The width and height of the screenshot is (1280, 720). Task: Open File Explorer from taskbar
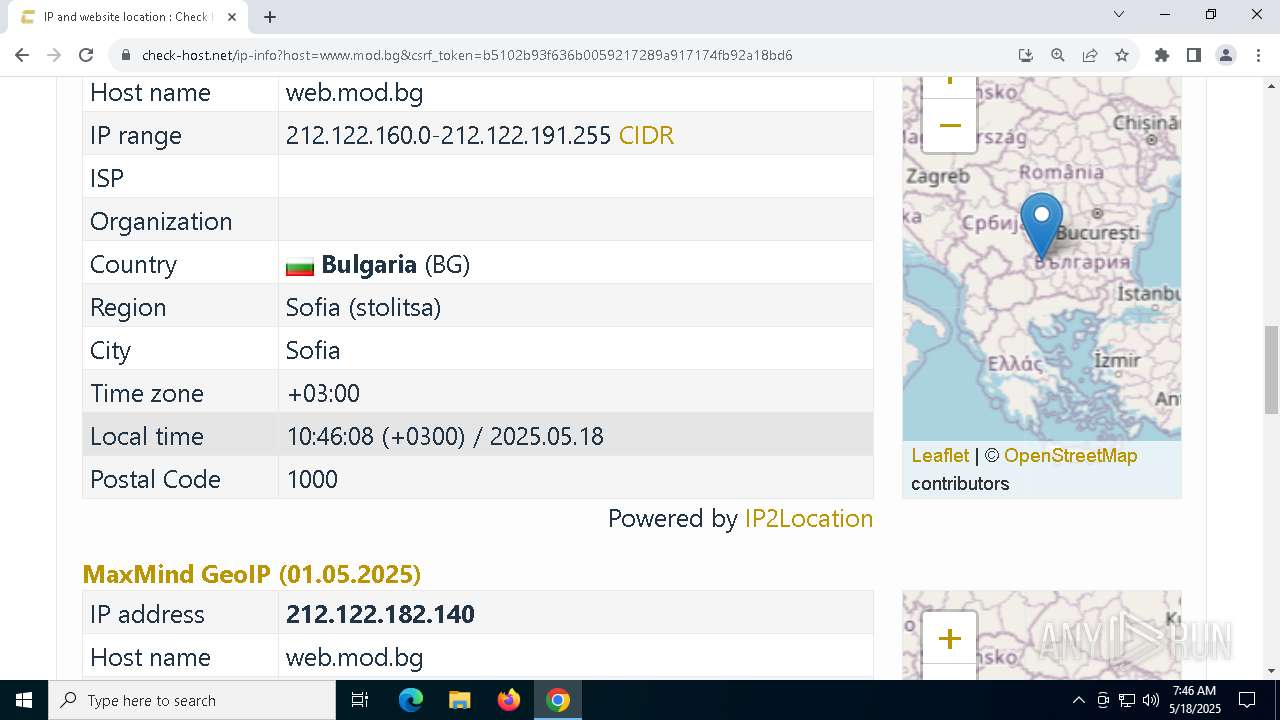(x=460, y=700)
